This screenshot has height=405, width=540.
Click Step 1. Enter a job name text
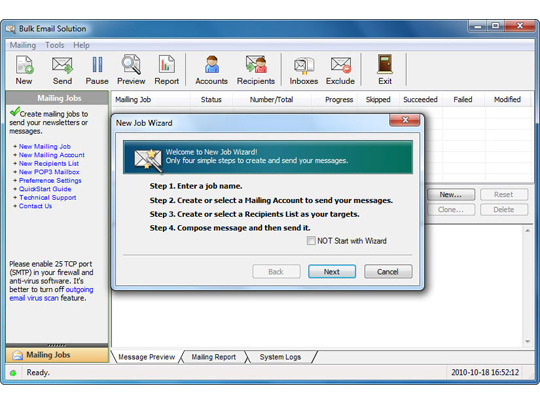[x=196, y=186]
